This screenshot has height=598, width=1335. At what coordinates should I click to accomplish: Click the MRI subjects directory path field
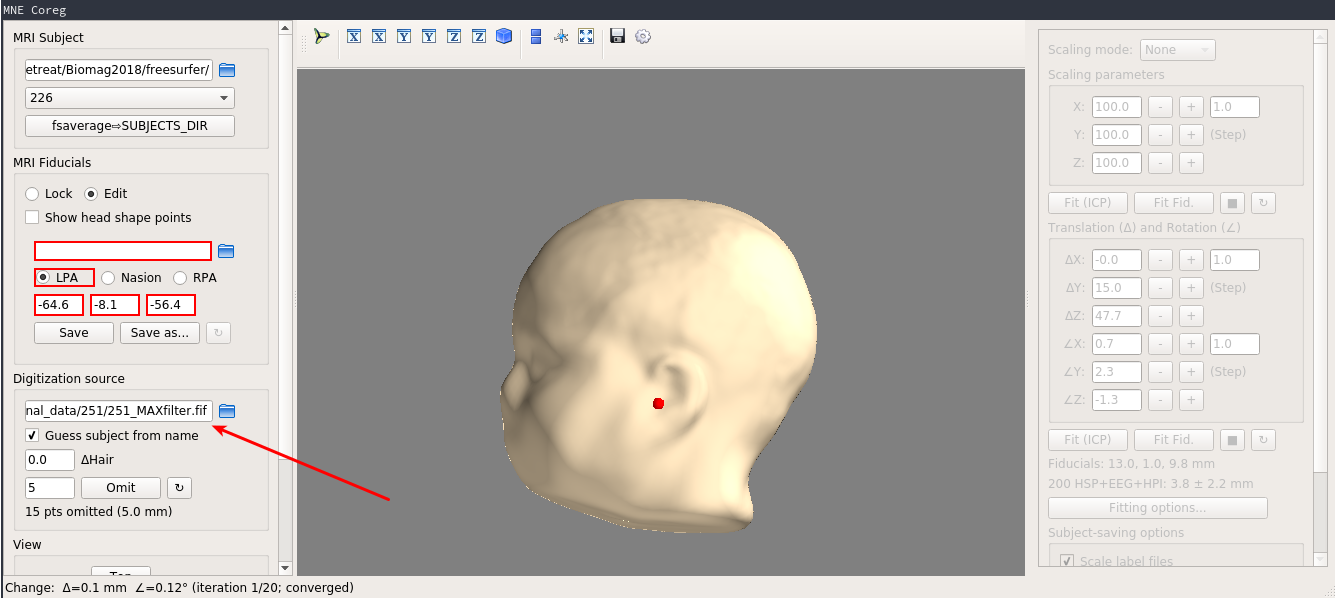point(119,70)
